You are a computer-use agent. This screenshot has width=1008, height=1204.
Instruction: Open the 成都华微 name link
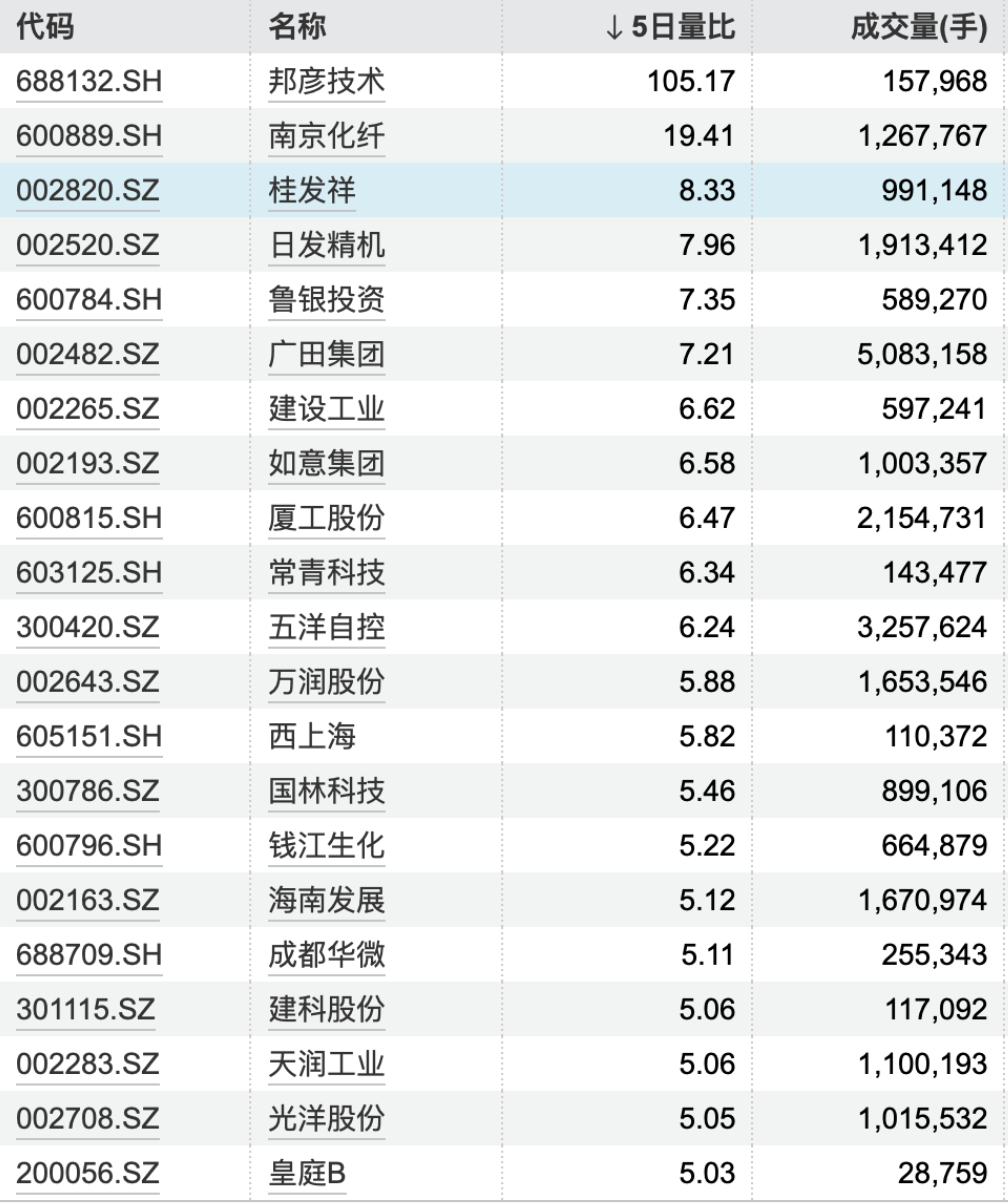(326, 955)
